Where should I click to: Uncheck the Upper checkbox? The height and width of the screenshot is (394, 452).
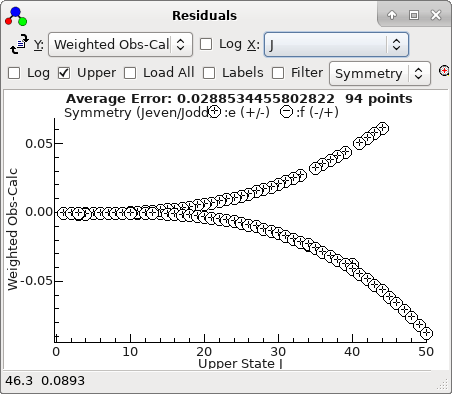click(64, 73)
